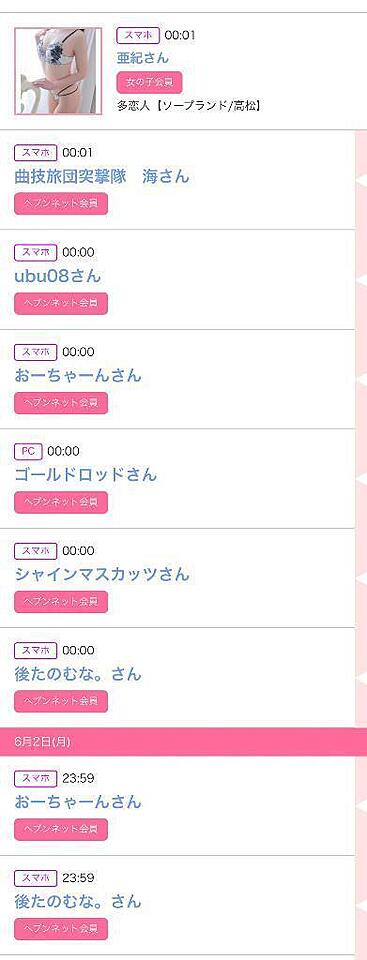The height and width of the screenshot is (960, 367).
Task: Tap ヘブンネット会員 badge under シャインマスカッツさん
Action: point(61,601)
